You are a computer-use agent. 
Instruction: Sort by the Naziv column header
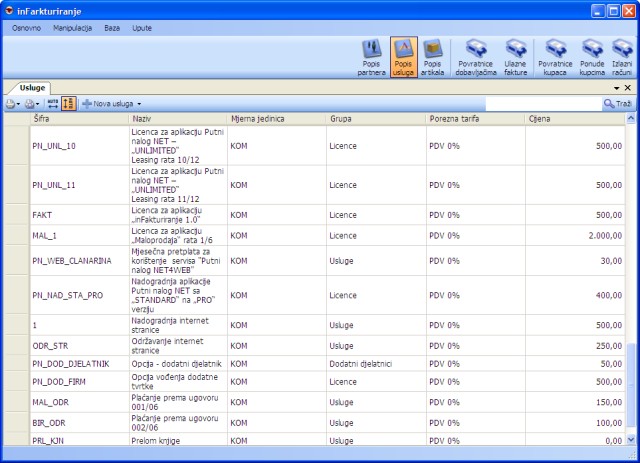(x=178, y=119)
